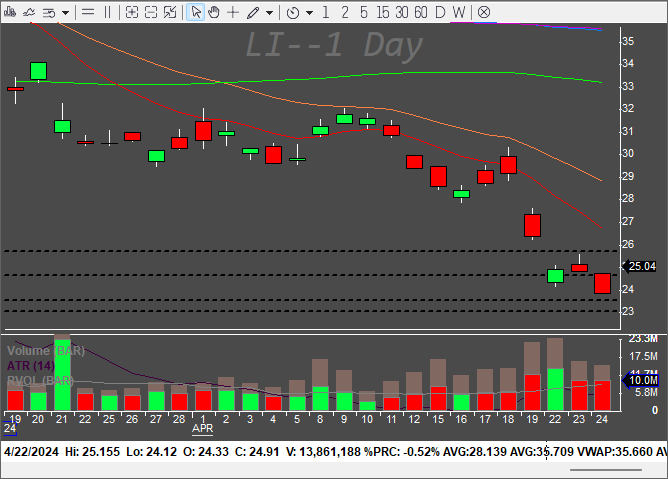Viewport: 668px width, 479px height.
Task: Click the green April 16 candlestick
Action: pyautogui.click(x=461, y=194)
